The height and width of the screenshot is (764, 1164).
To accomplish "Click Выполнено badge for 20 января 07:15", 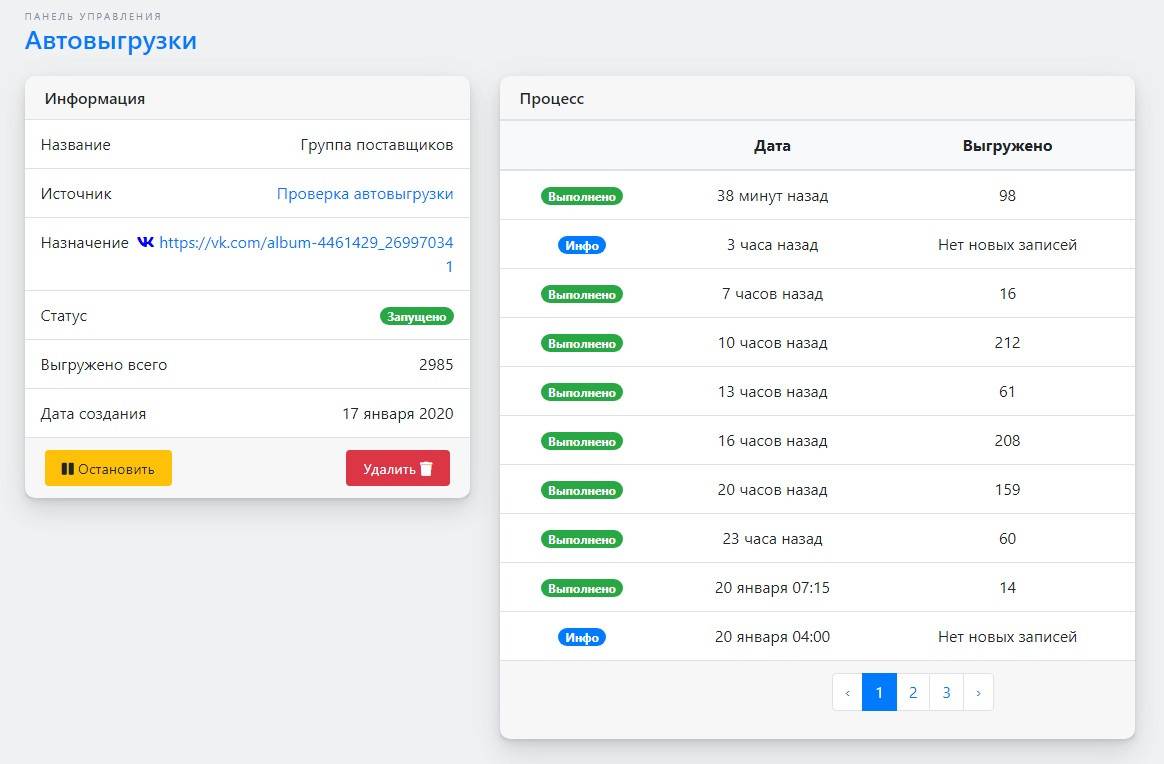I will [581, 588].
